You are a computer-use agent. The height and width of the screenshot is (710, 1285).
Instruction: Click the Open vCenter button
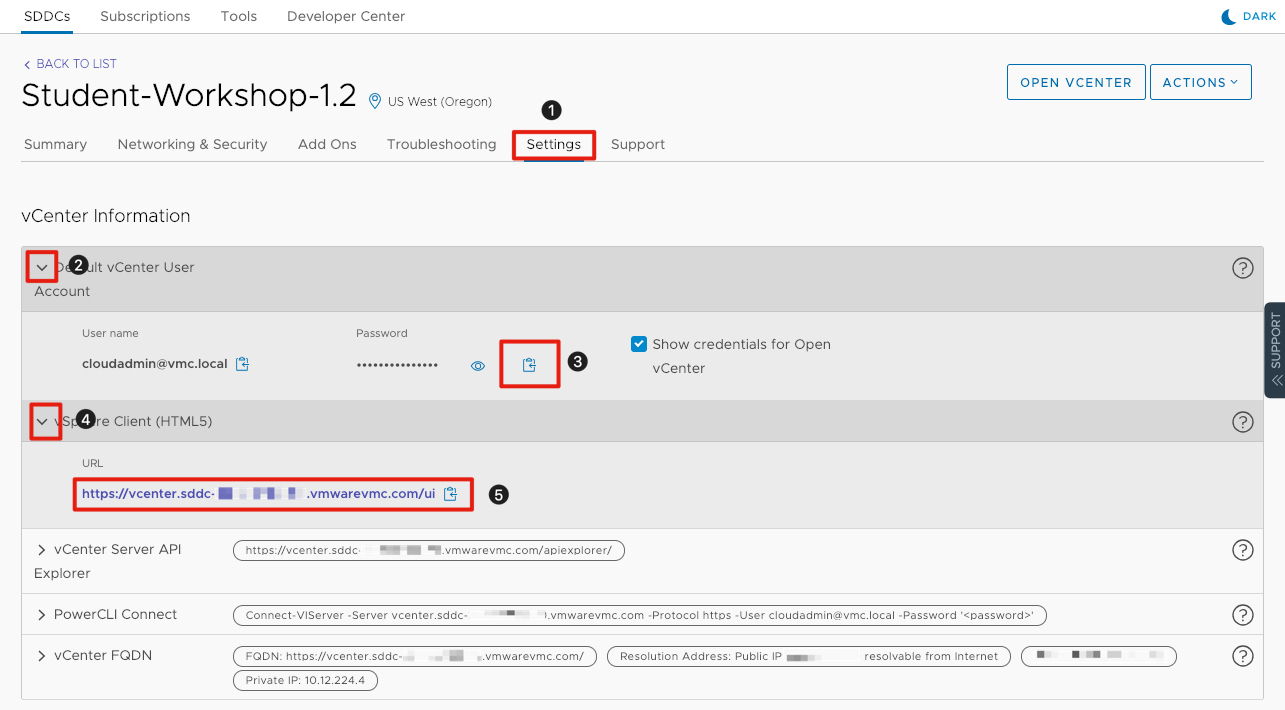click(x=1076, y=83)
